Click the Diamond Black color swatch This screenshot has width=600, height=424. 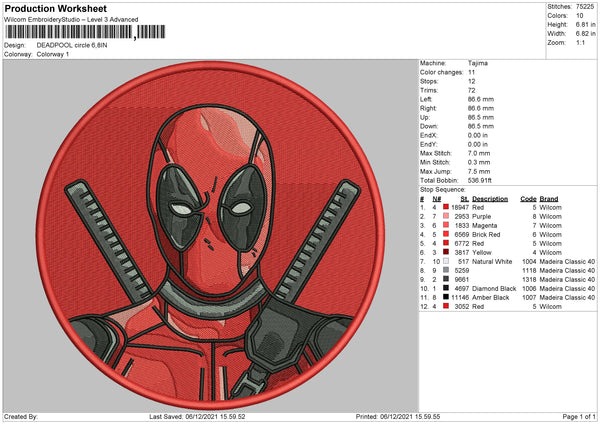point(446,288)
